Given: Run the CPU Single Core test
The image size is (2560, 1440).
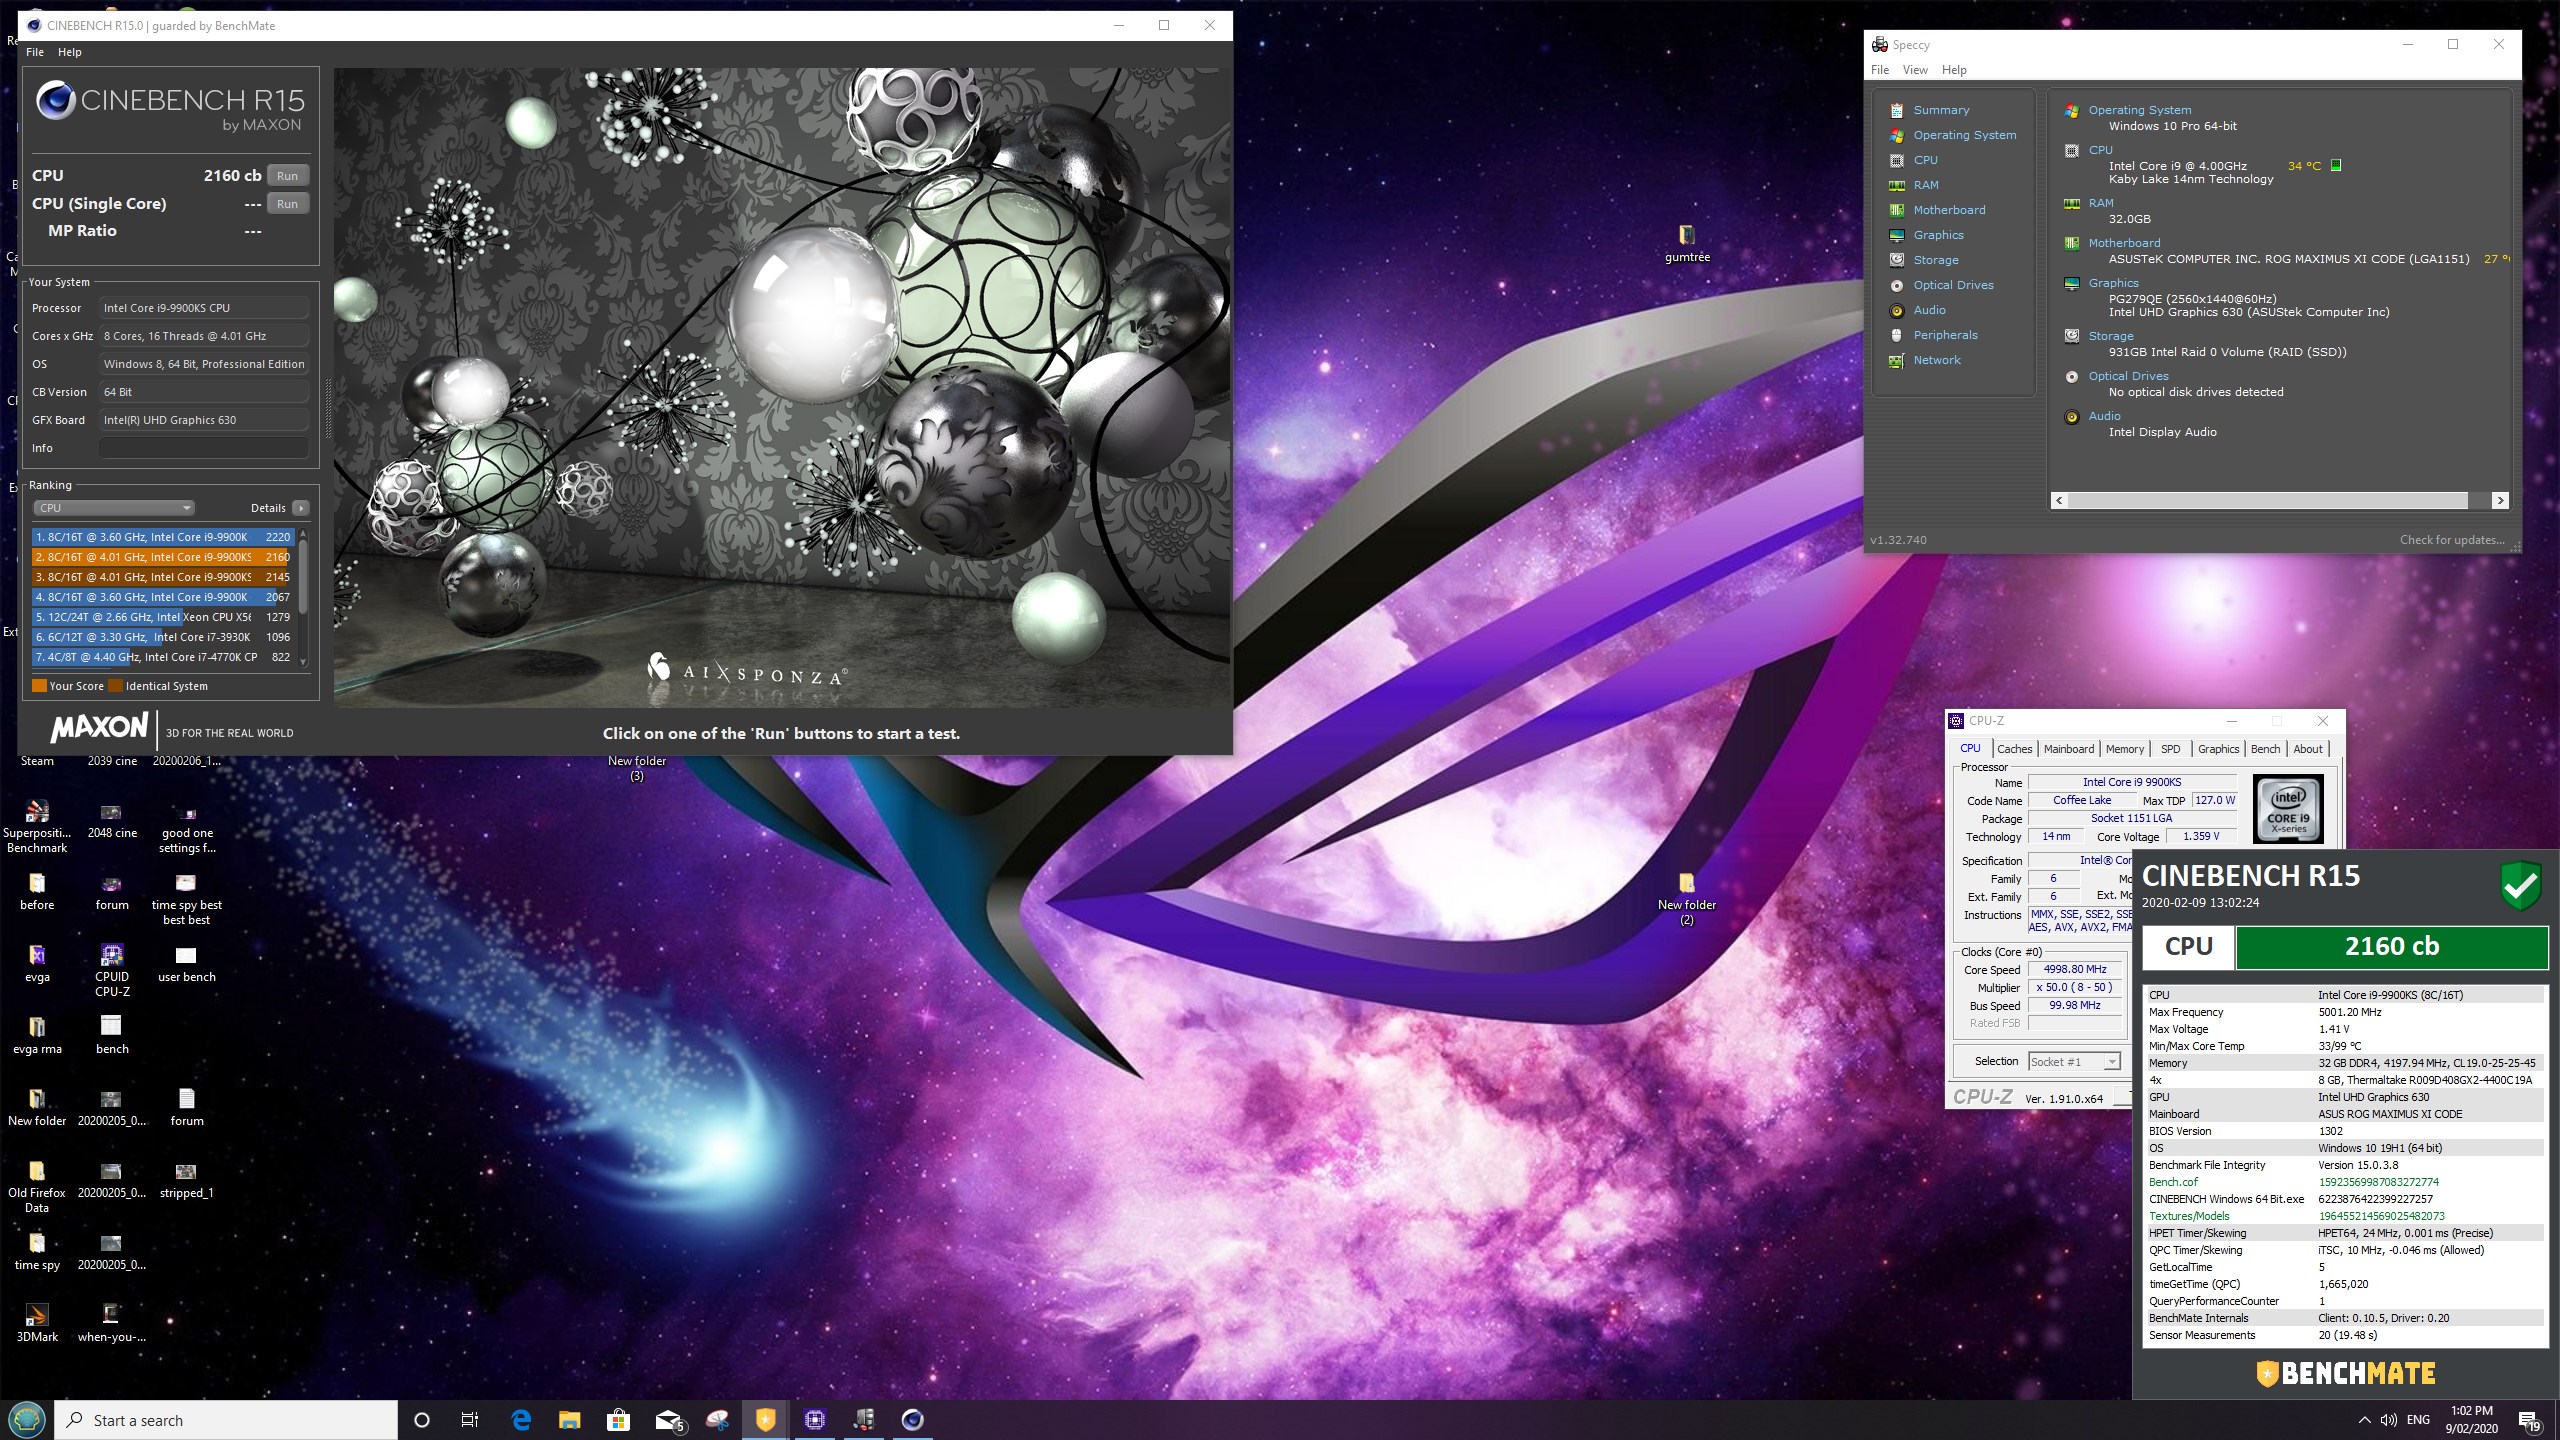Looking at the screenshot, I should (x=287, y=204).
